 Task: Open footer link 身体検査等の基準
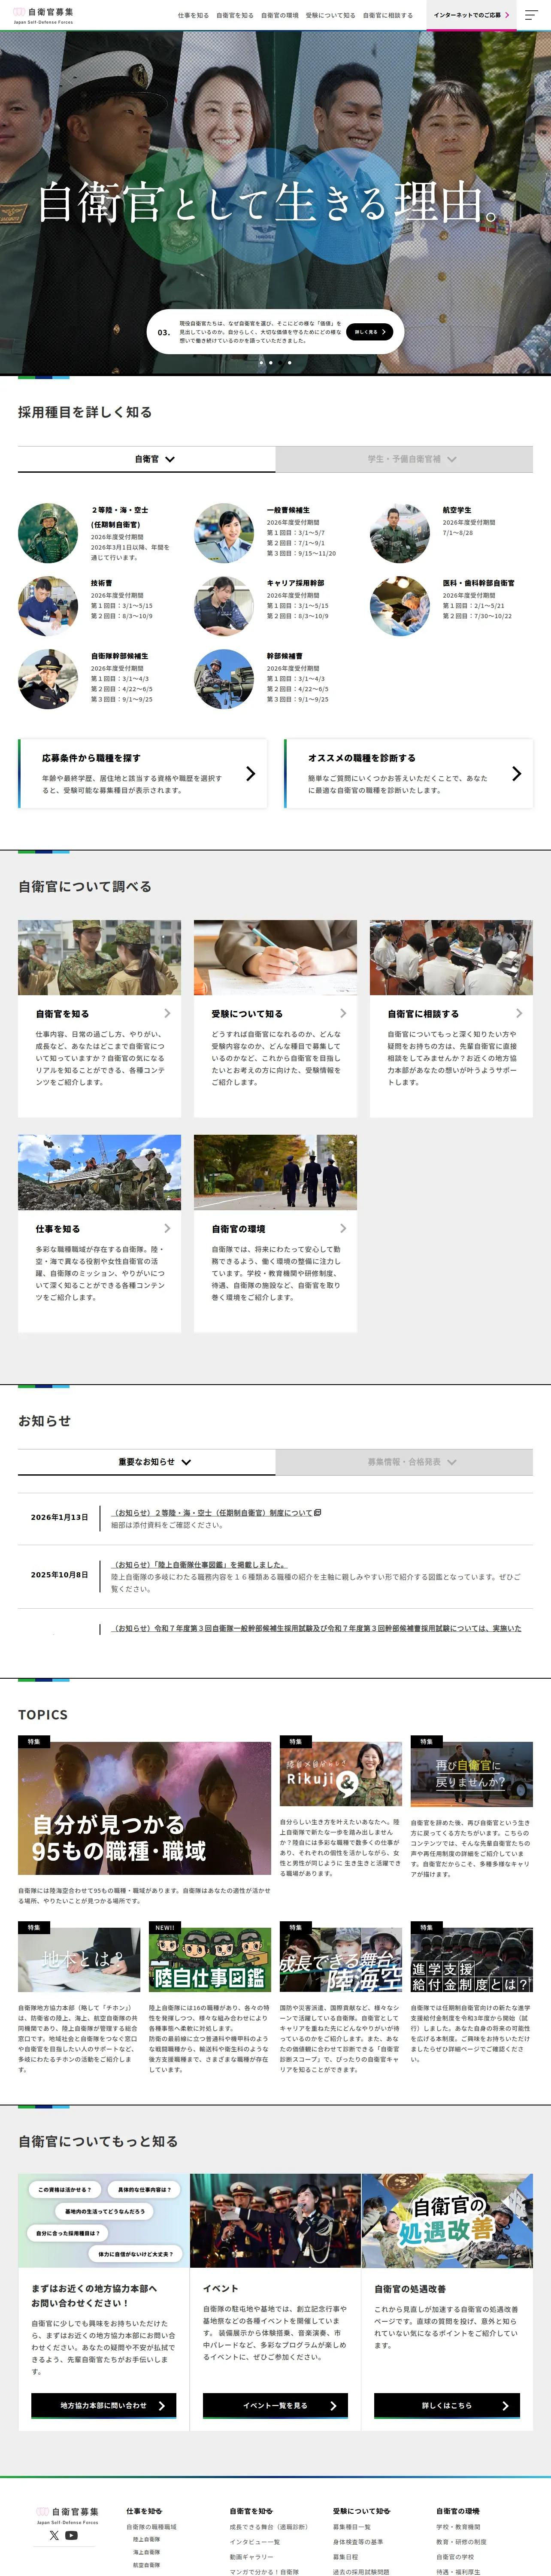358,2542
